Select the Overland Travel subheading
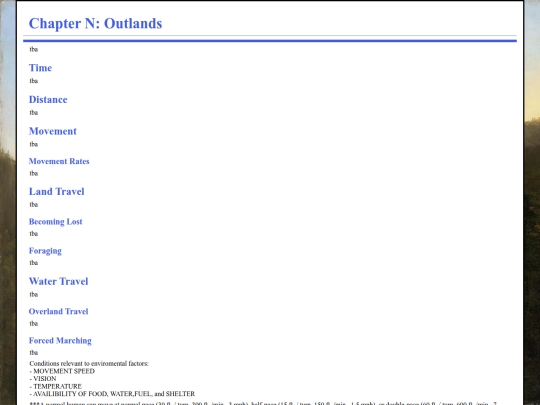Viewport: 540px width, 405px height. 59,311
